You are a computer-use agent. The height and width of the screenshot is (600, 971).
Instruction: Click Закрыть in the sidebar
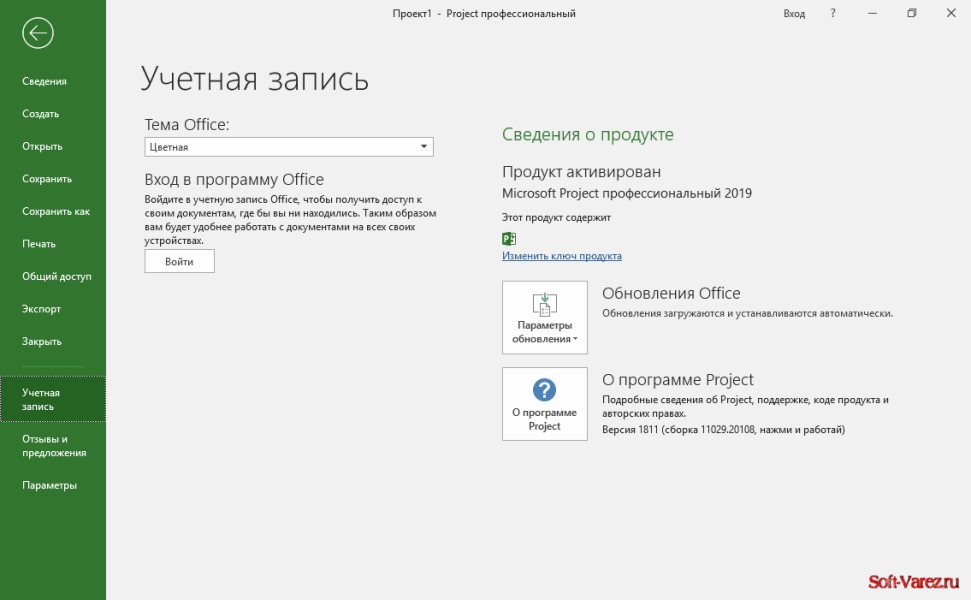click(42, 341)
